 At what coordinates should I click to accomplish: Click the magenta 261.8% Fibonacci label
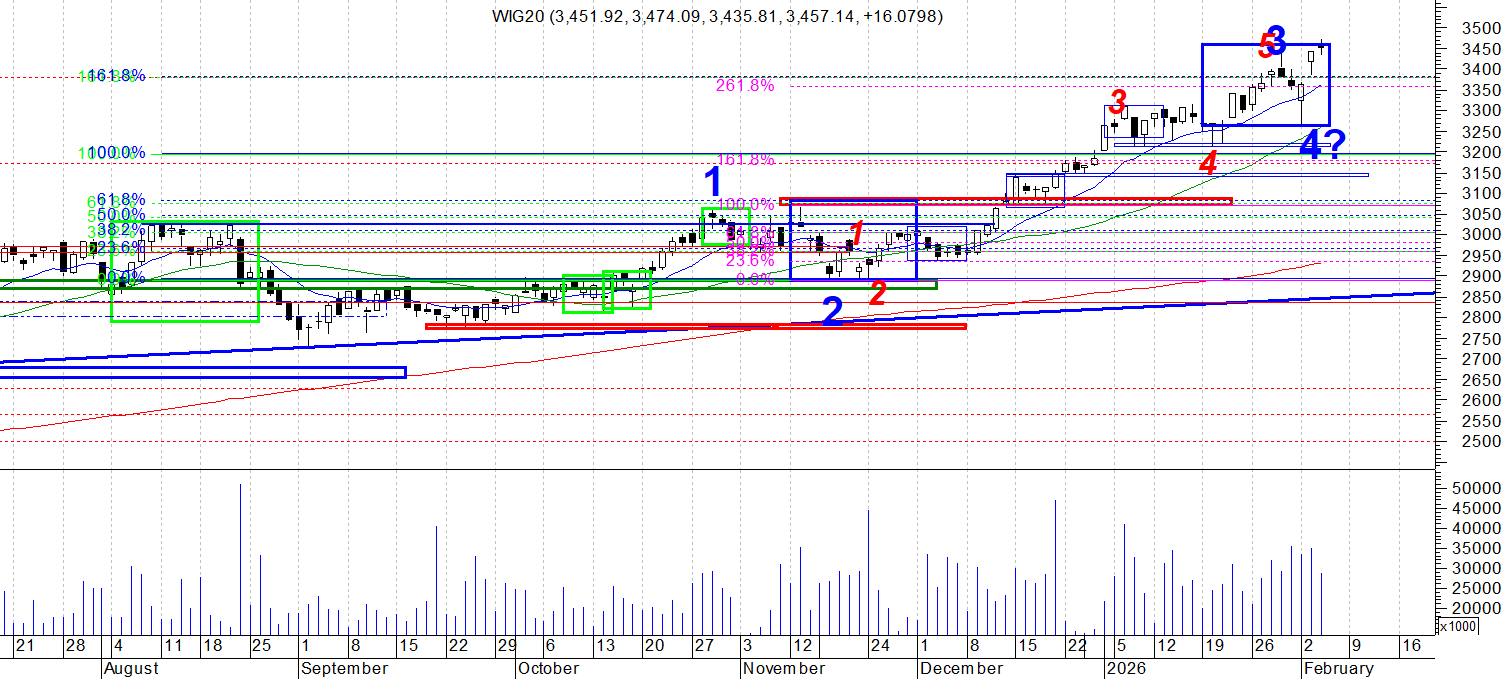(744, 86)
